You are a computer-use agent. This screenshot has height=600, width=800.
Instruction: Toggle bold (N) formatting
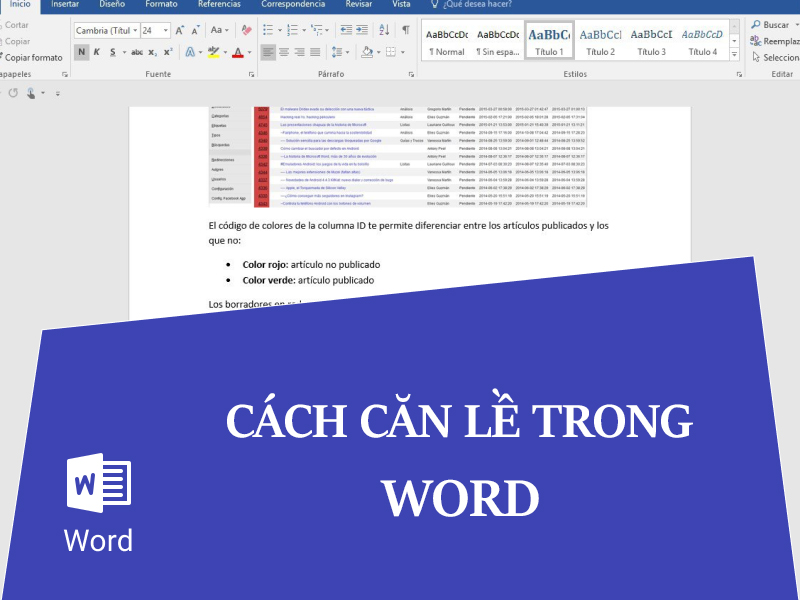pyautogui.click(x=81, y=52)
